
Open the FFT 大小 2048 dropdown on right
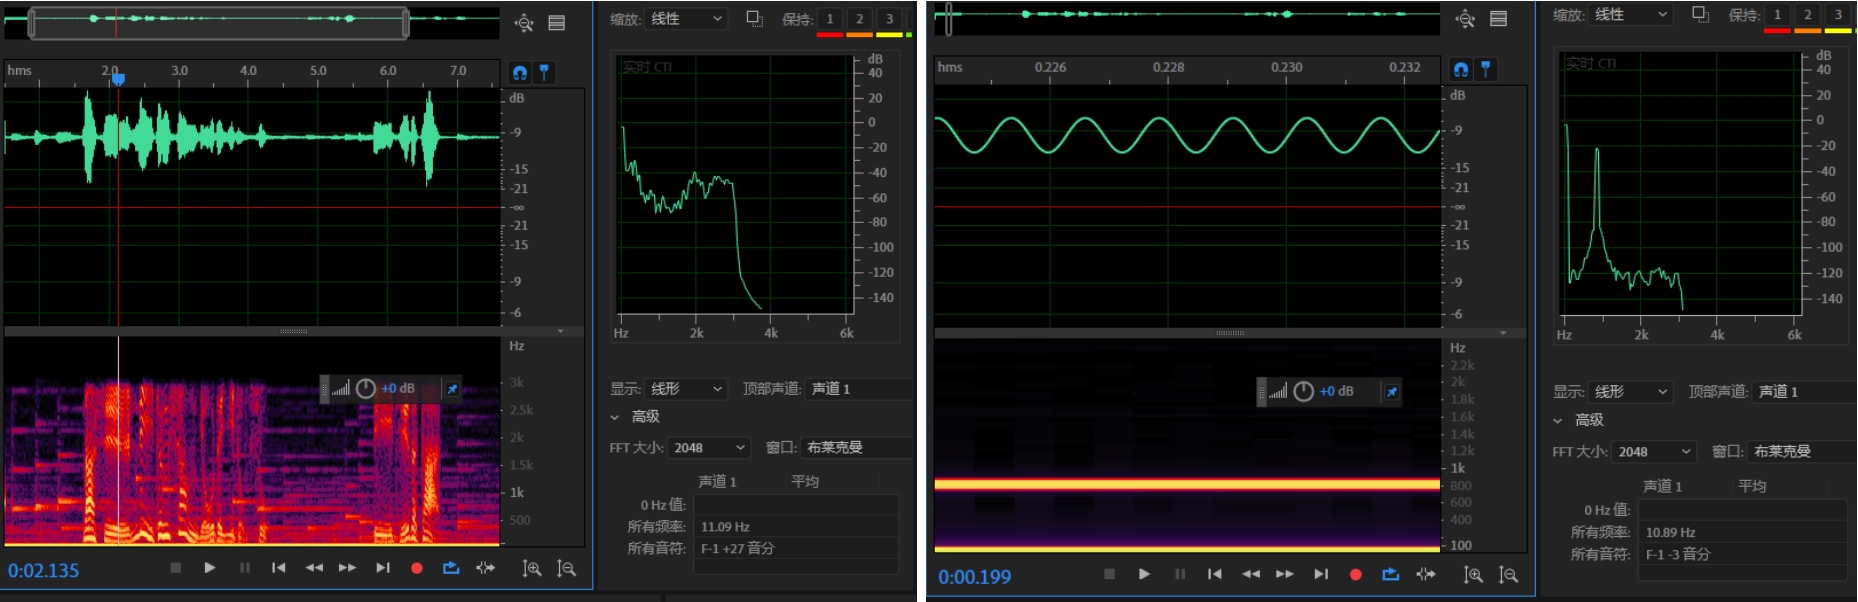(x=1656, y=452)
